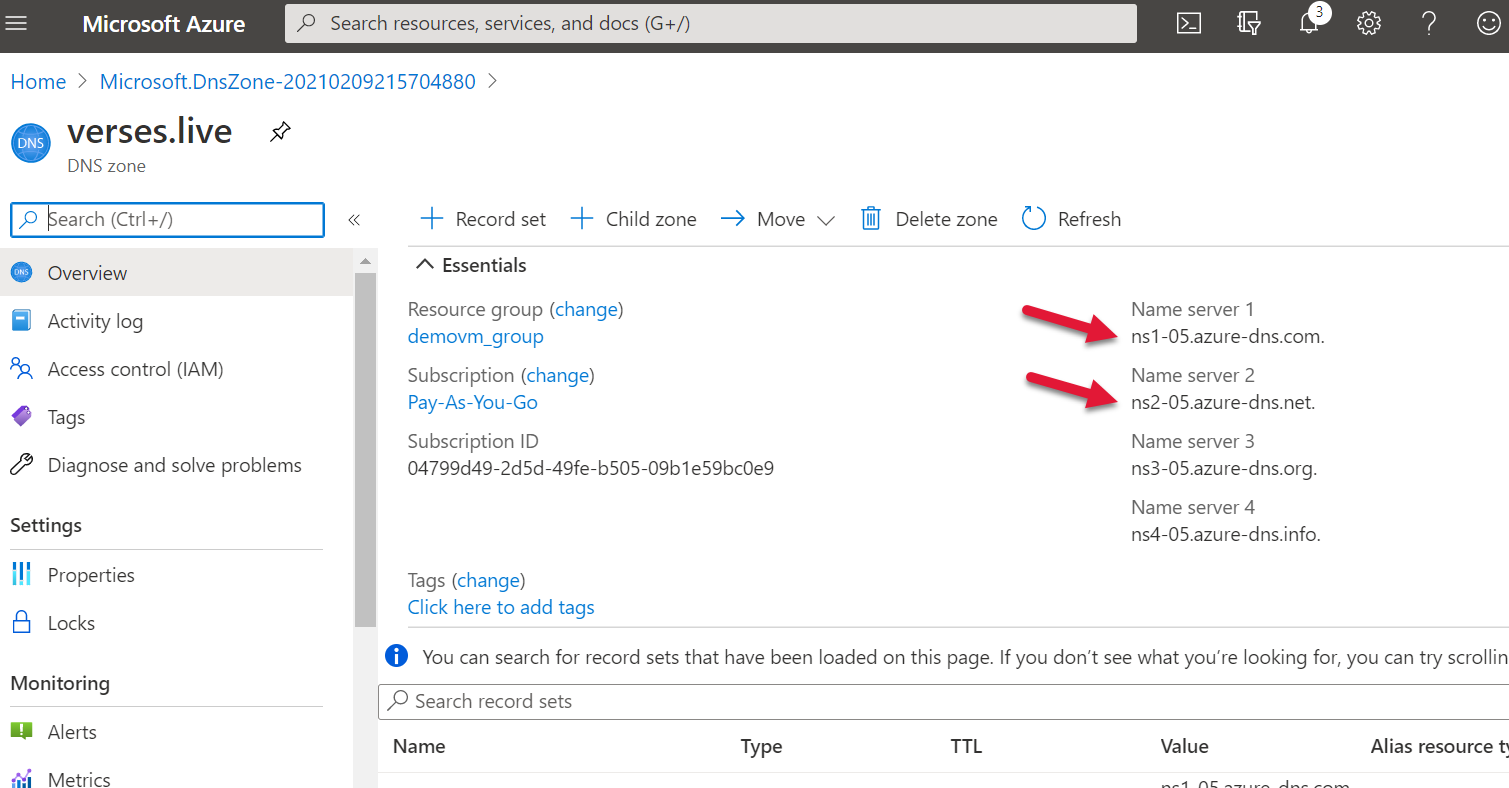The width and height of the screenshot is (1509, 788).
Task: Open the portal hamburger menu
Action: point(17,23)
